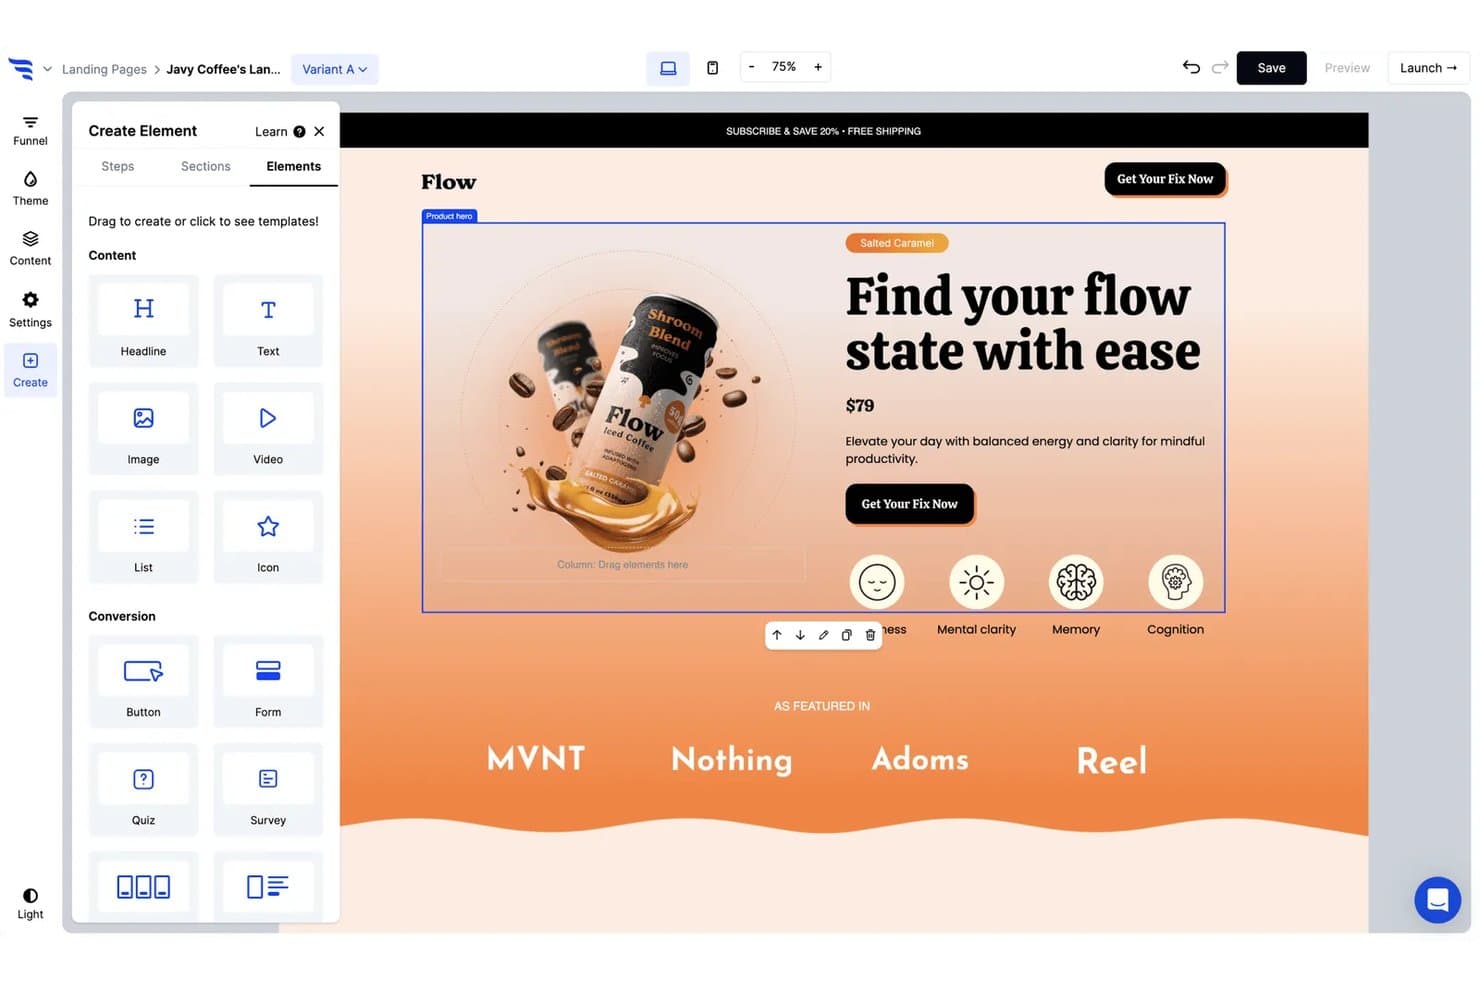Edit the selected section with pencil
Screen dimensions: 1480x987
[823, 635]
